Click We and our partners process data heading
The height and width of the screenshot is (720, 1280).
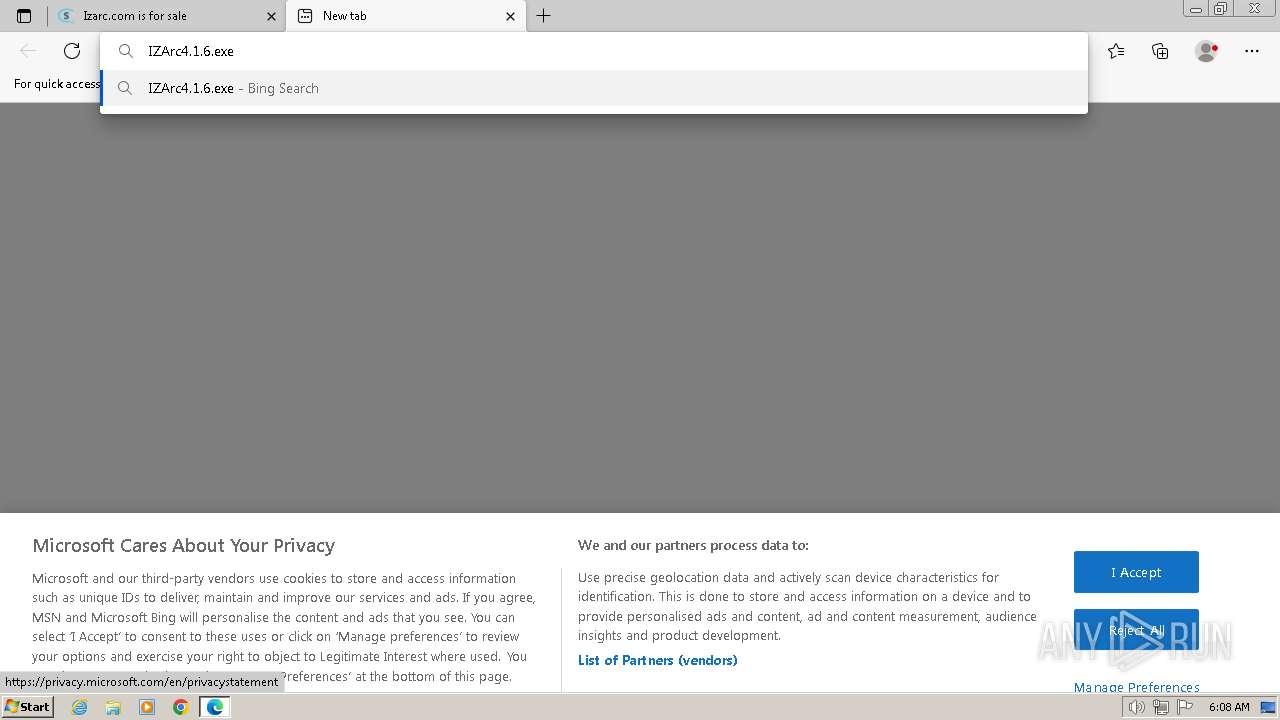pyautogui.click(x=693, y=545)
